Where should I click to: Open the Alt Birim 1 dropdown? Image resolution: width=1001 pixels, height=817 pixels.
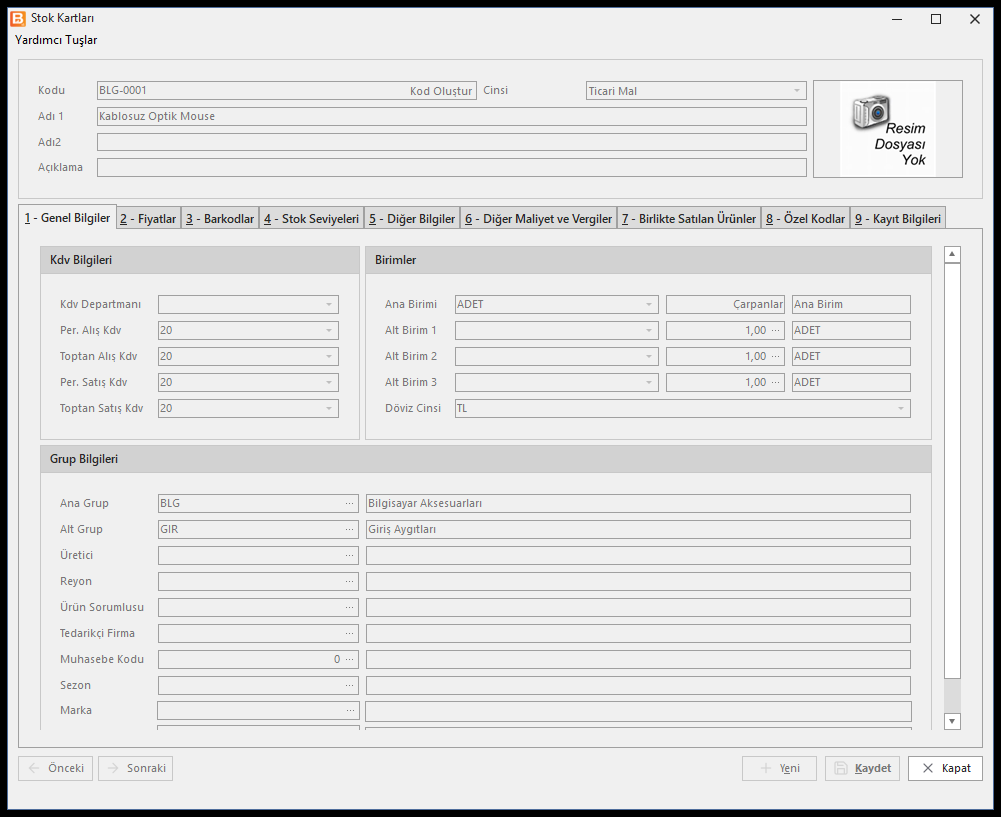click(649, 331)
